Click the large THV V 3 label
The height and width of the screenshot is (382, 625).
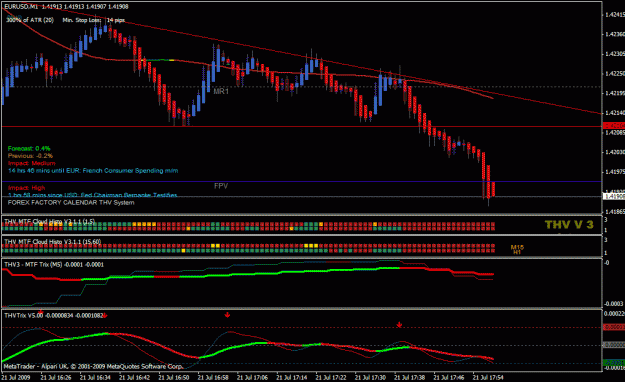tap(569, 225)
